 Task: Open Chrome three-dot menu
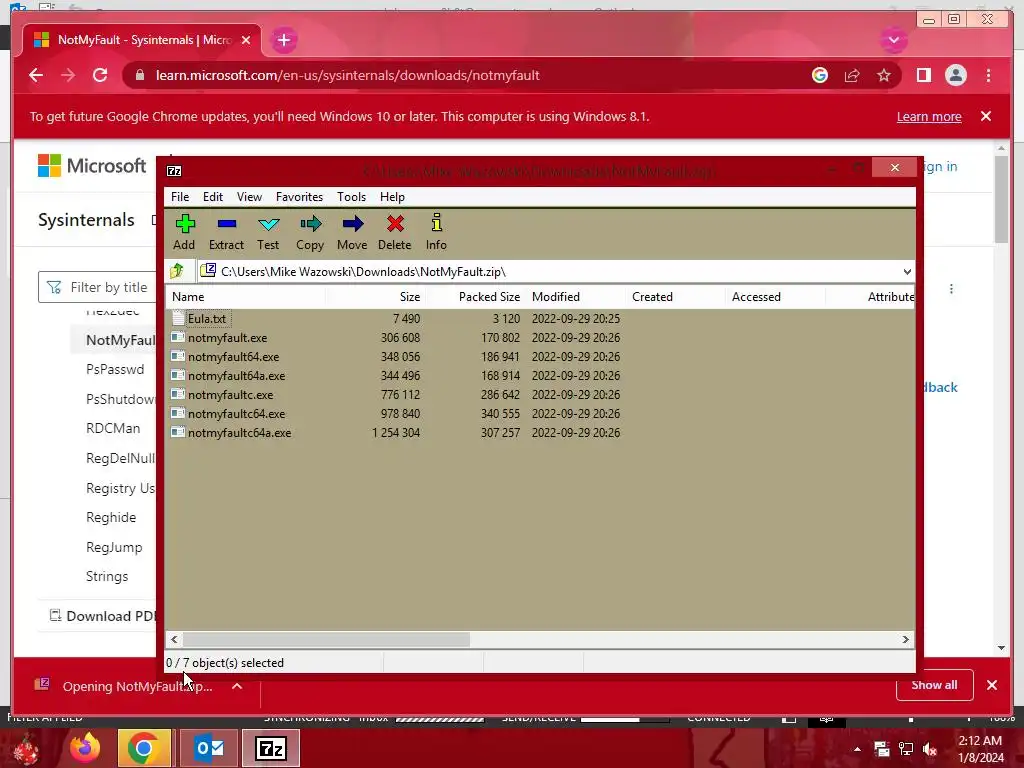[x=988, y=76]
